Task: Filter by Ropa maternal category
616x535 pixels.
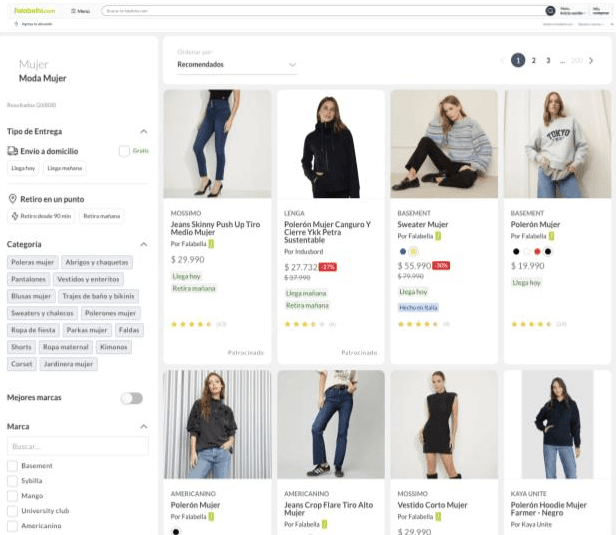Action: [66, 347]
